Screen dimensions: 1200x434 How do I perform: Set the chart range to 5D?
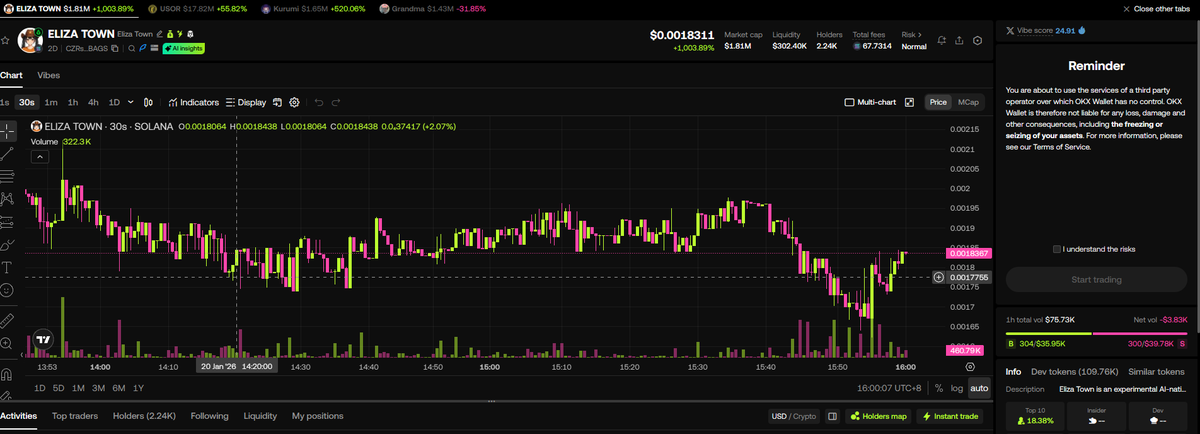58,388
